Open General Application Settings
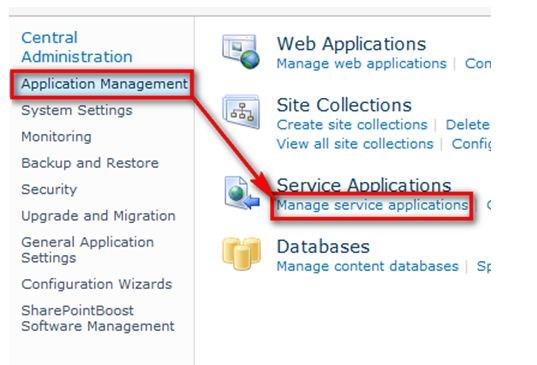The height and width of the screenshot is (365, 537). [x=87, y=250]
